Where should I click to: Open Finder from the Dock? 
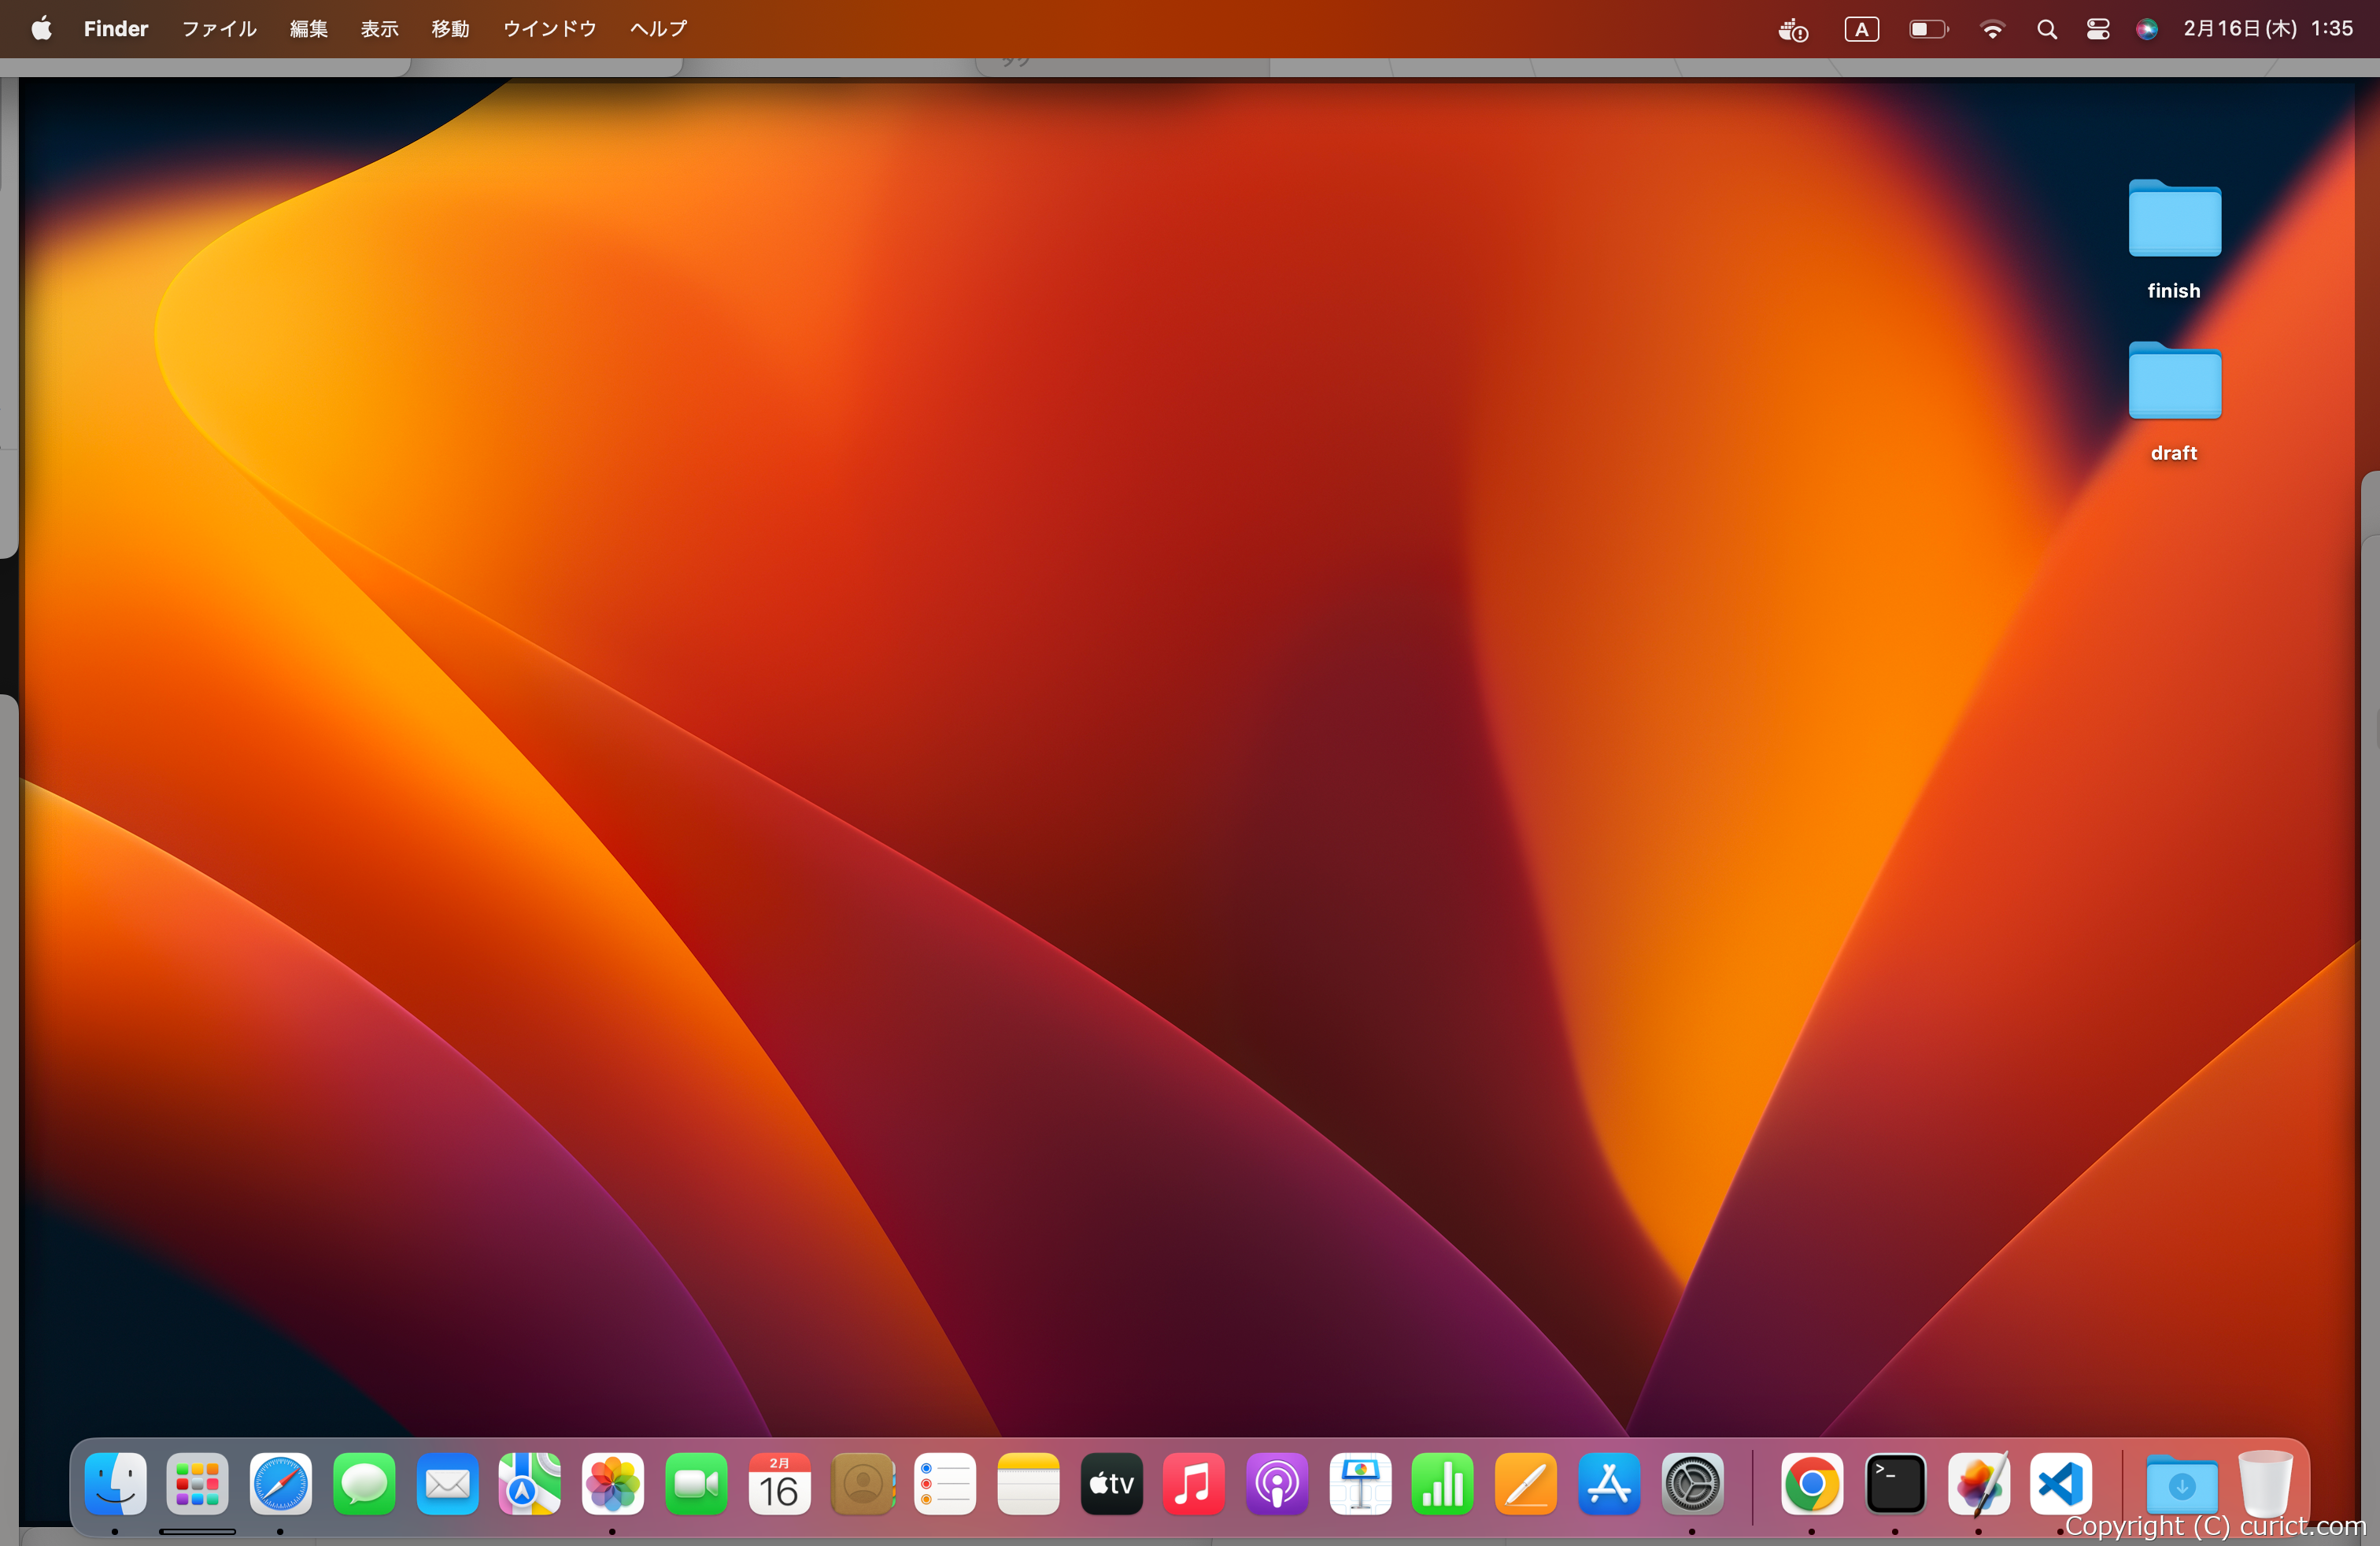click(115, 1484)
